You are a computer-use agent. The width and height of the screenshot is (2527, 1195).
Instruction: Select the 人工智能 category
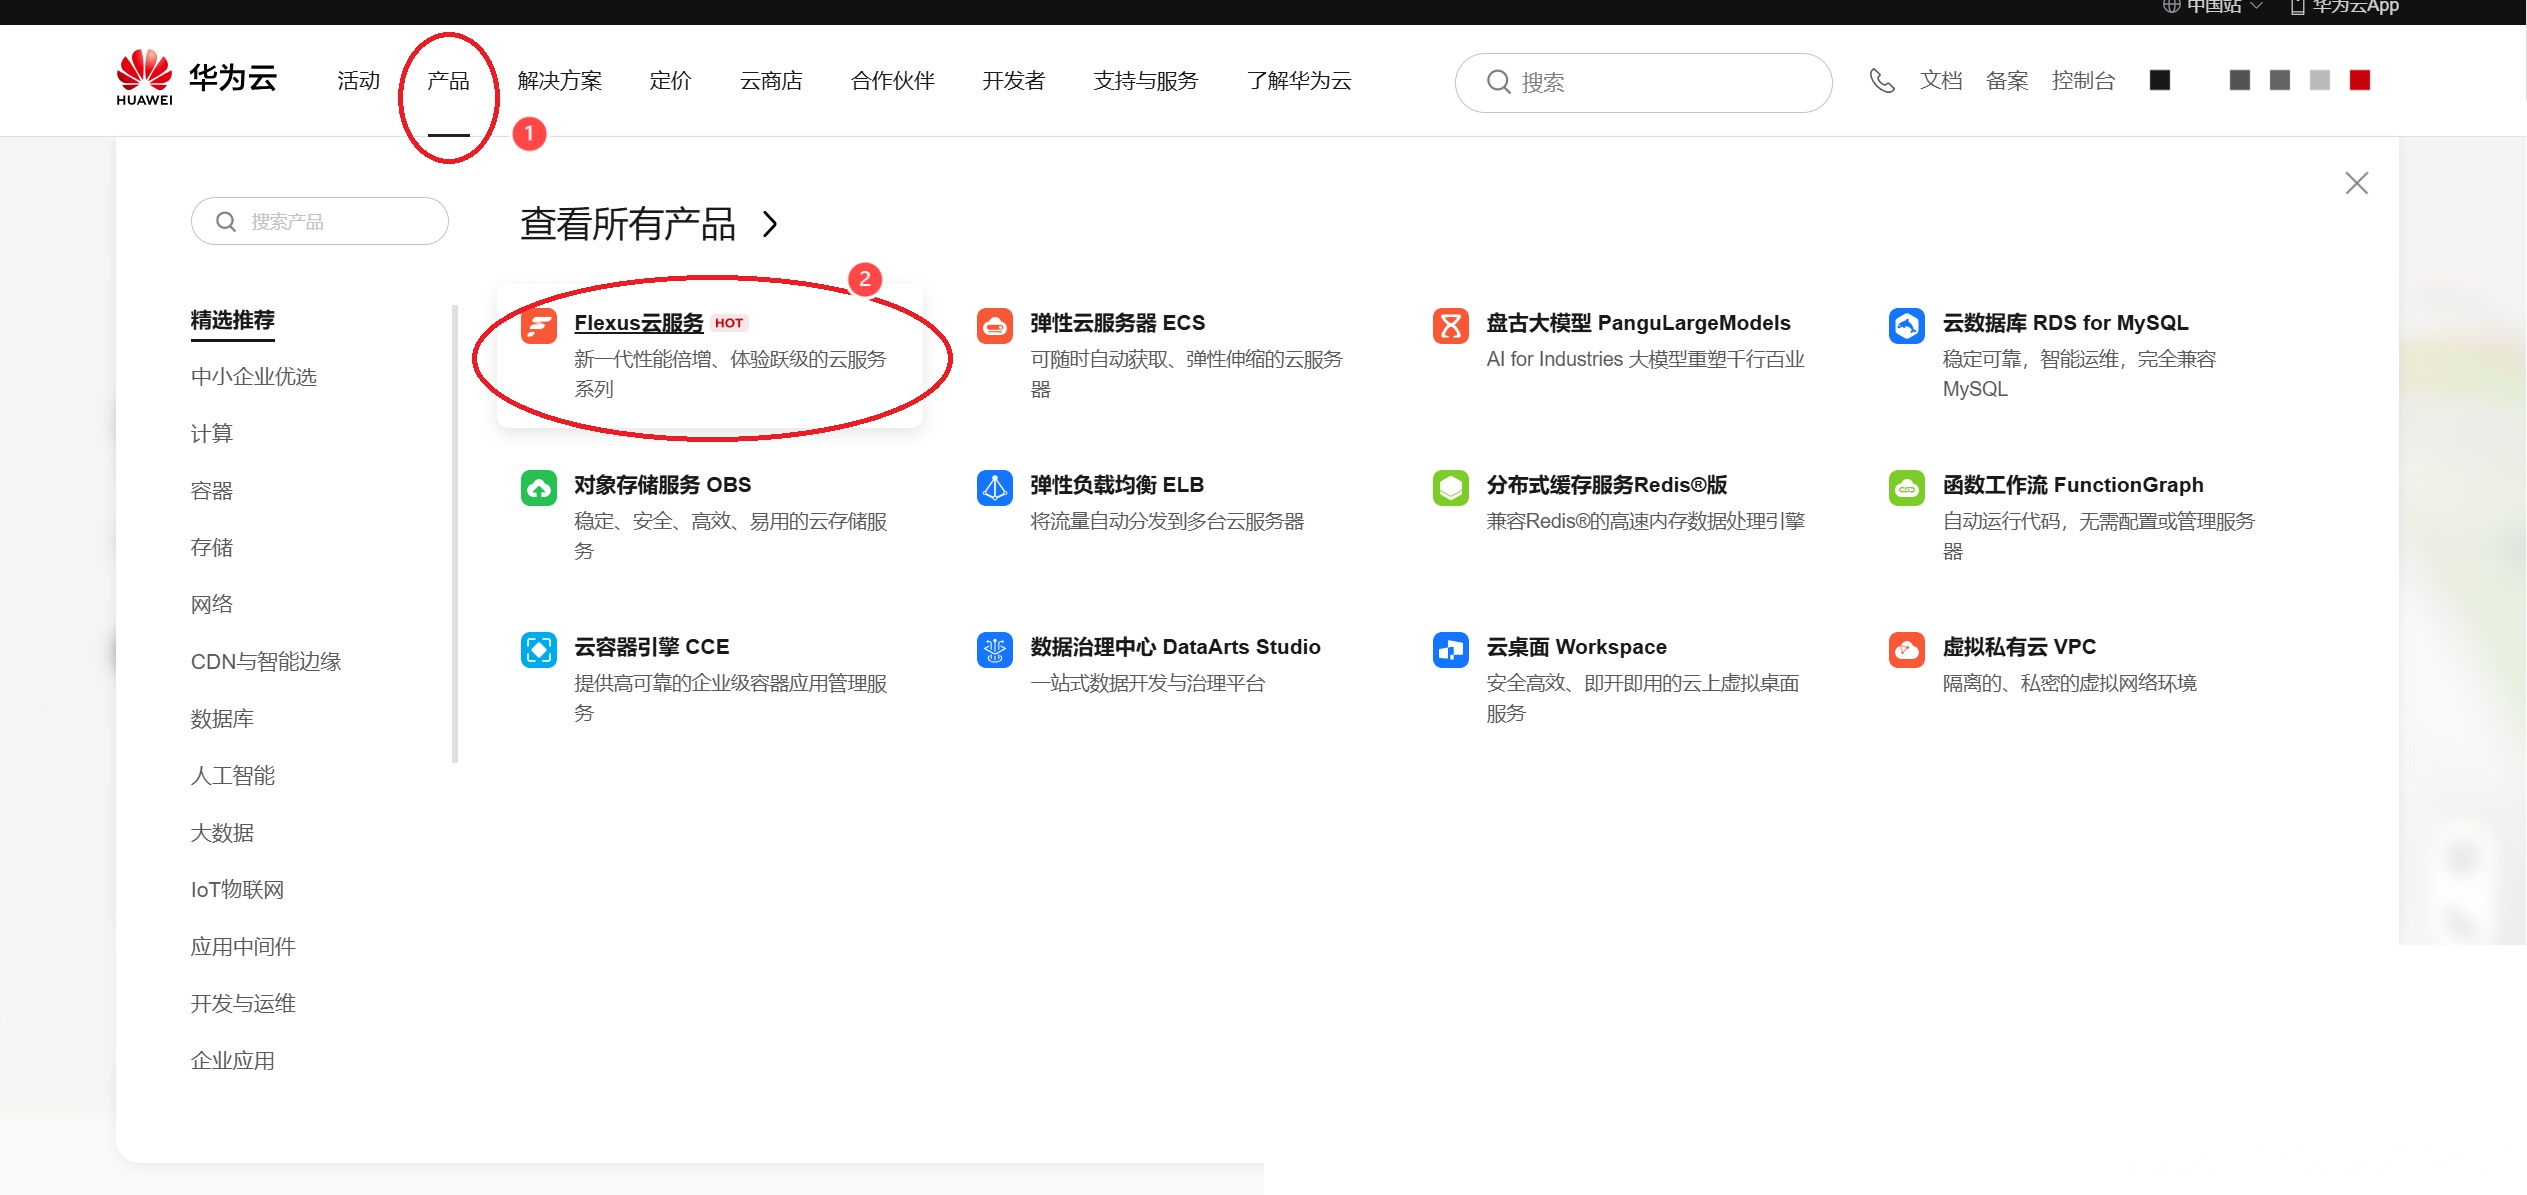(233, 776)
